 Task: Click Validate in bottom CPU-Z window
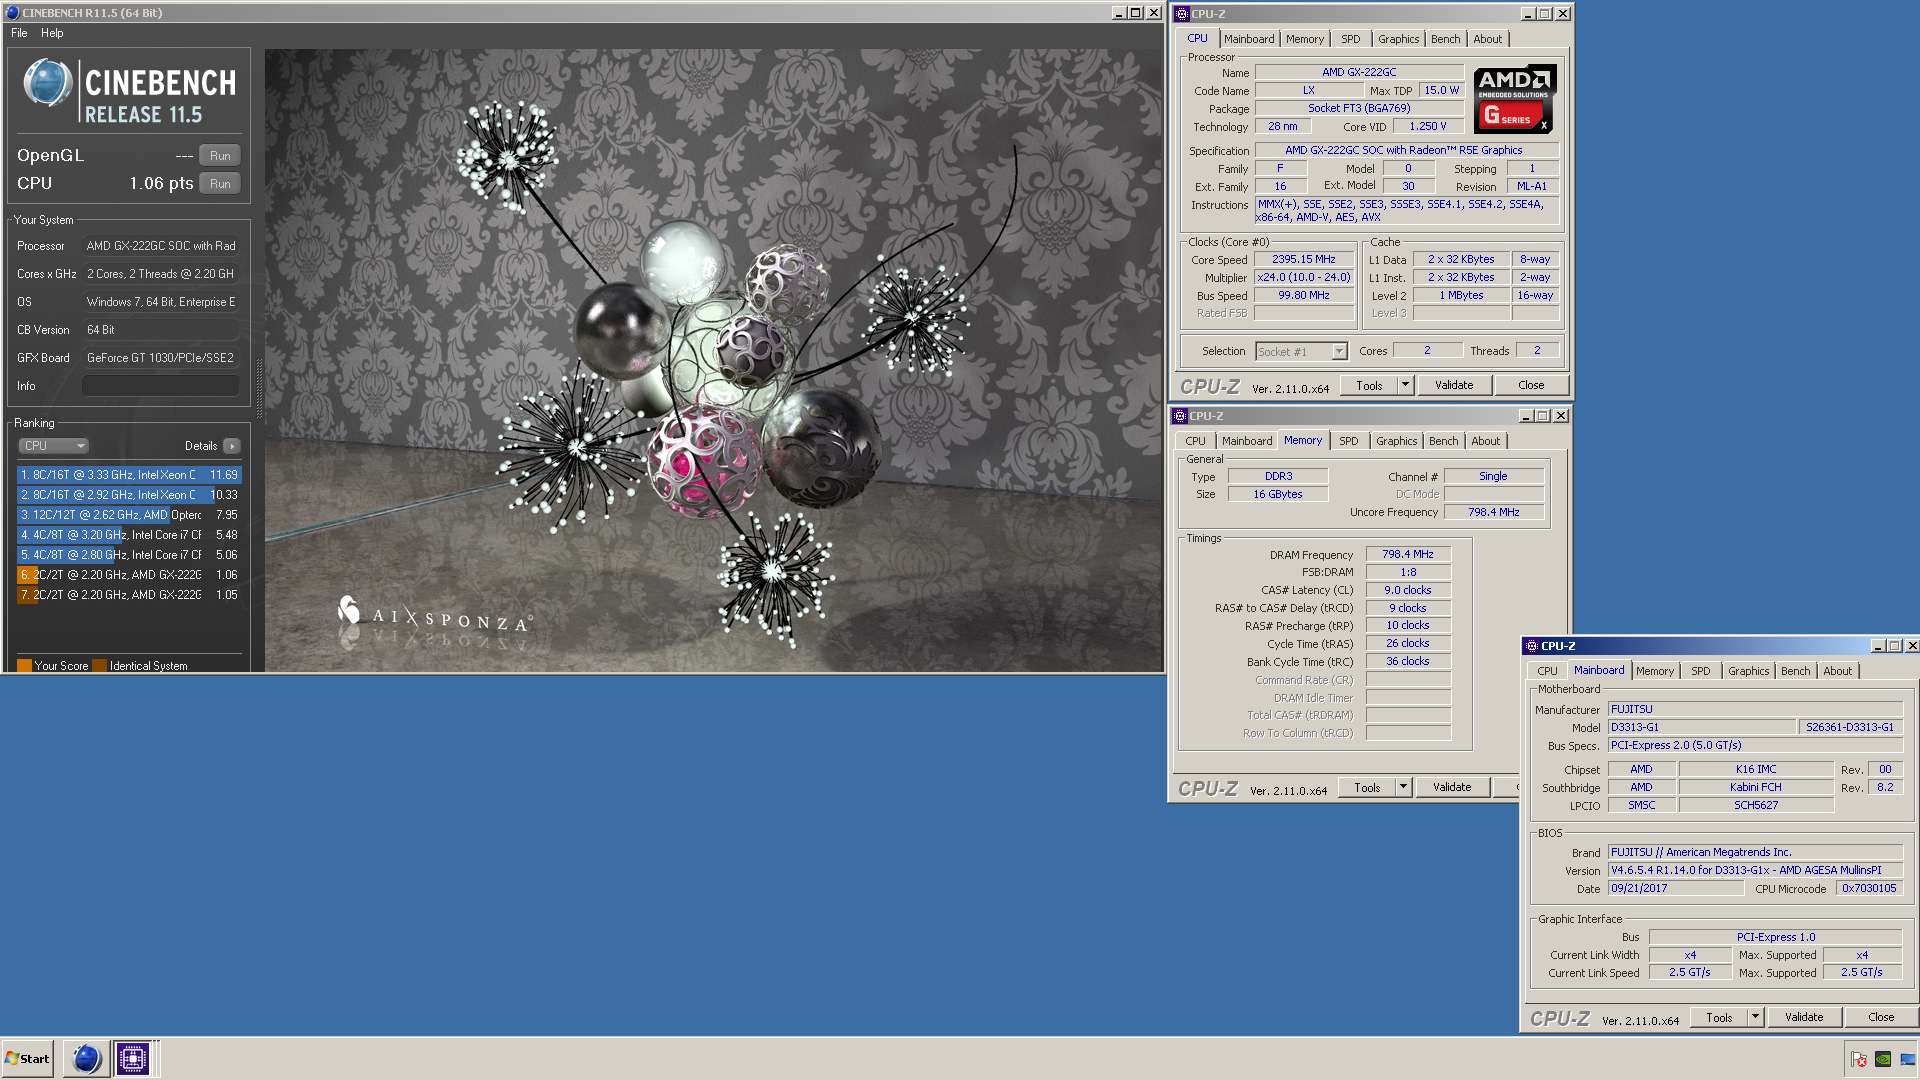(x=1804, y=1018)
